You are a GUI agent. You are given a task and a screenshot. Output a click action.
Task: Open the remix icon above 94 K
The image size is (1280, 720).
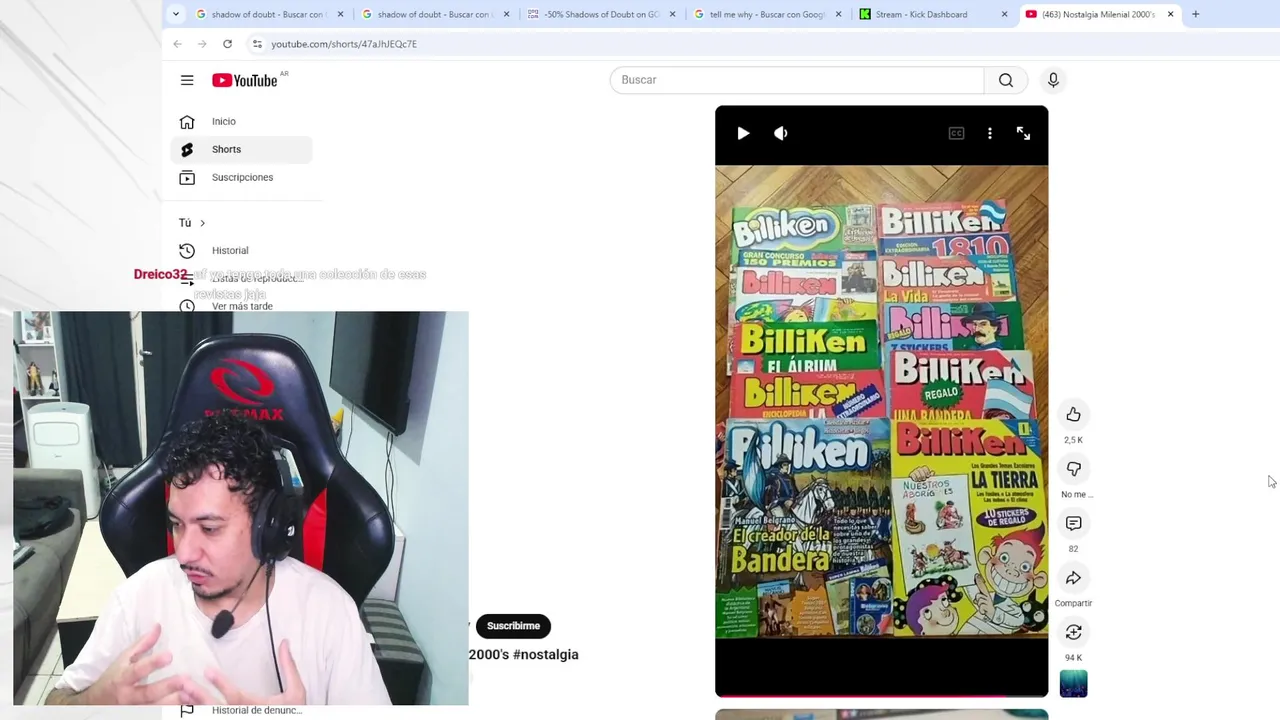1073,632
